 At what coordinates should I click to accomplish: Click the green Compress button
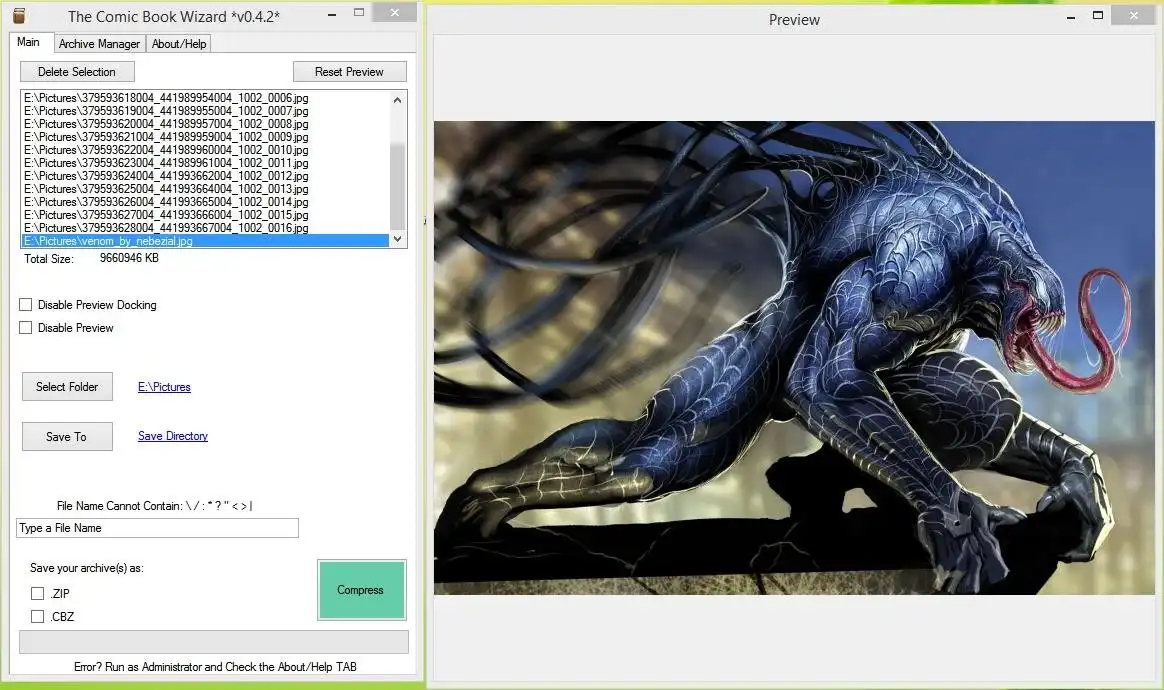coord(362,590)
